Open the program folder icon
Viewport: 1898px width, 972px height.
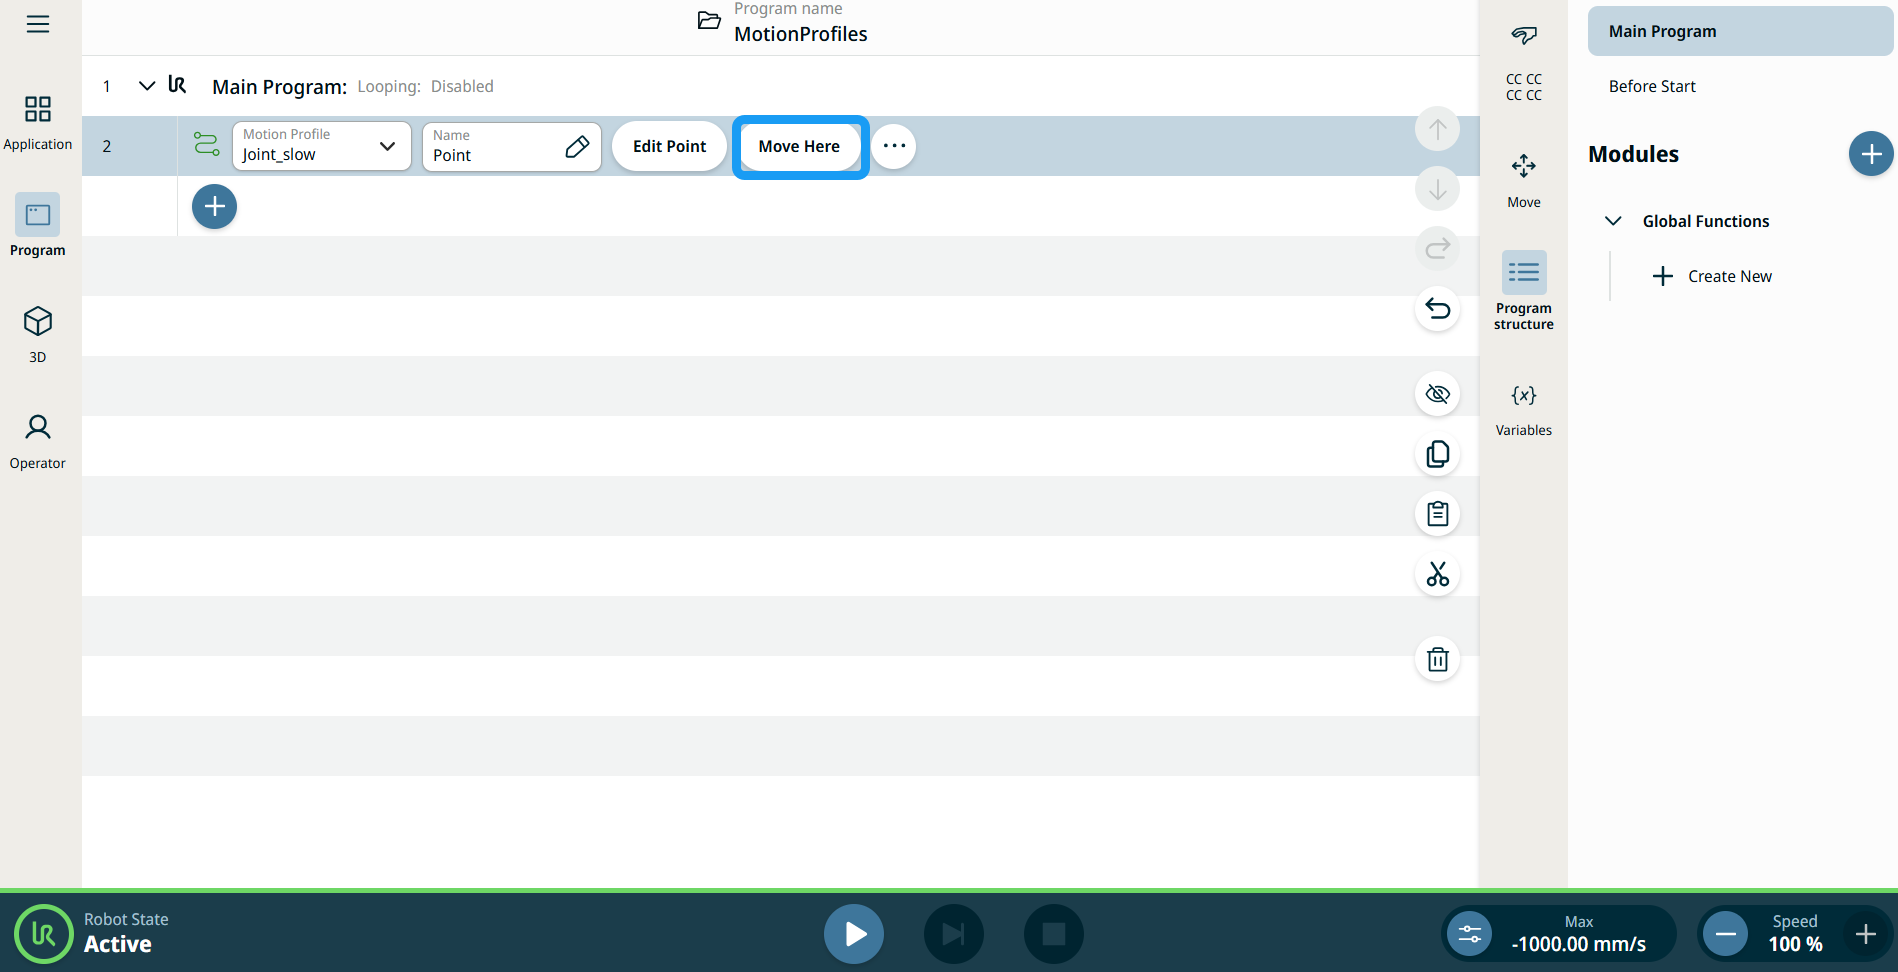coord(709,21)
